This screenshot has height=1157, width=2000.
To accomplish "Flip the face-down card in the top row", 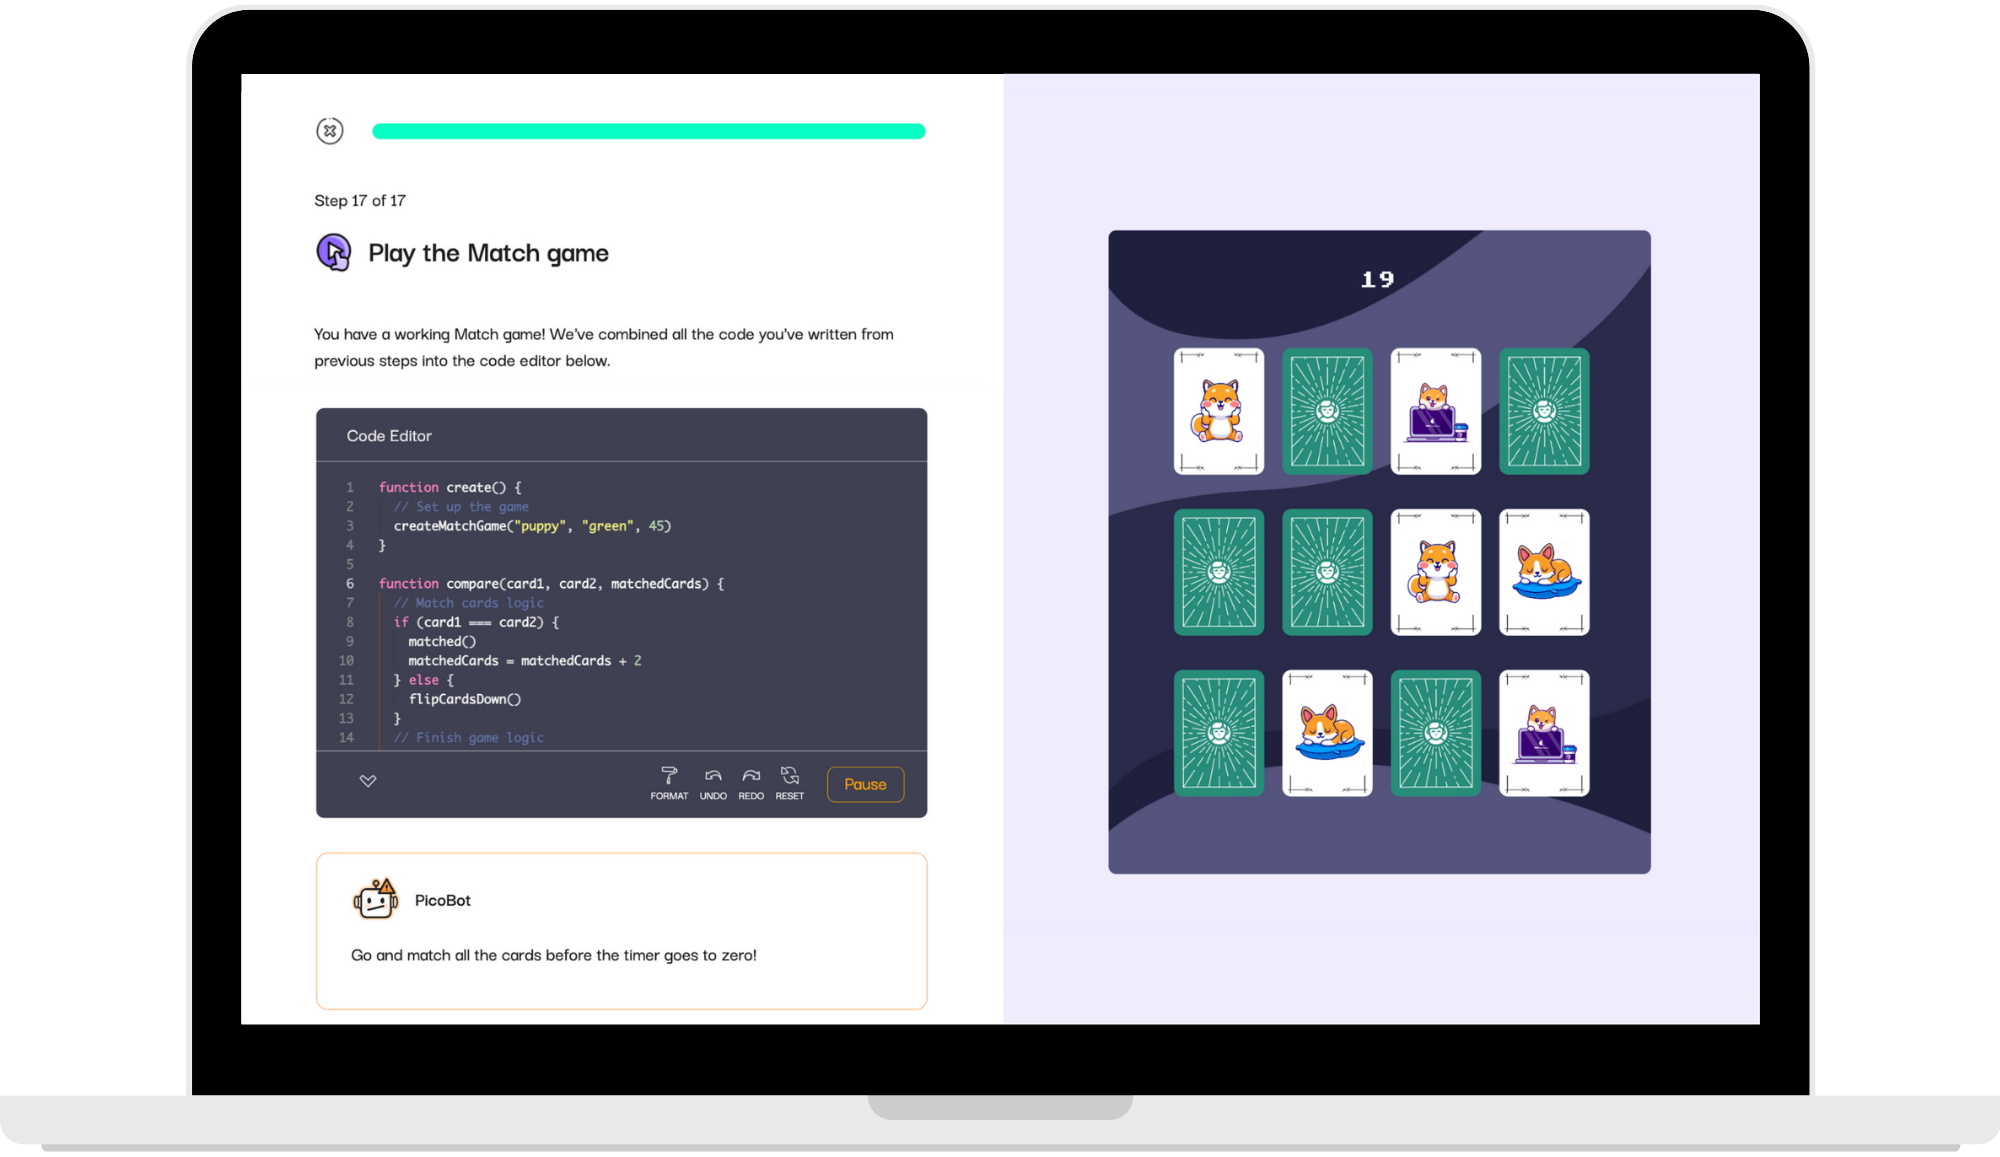I will pyautogui.click(x=1329, y=413).
